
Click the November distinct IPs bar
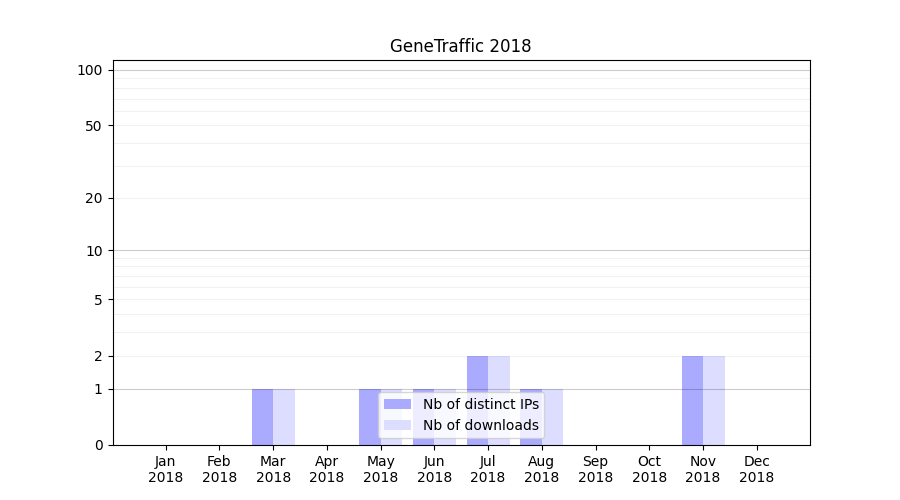tap(692, 400)
